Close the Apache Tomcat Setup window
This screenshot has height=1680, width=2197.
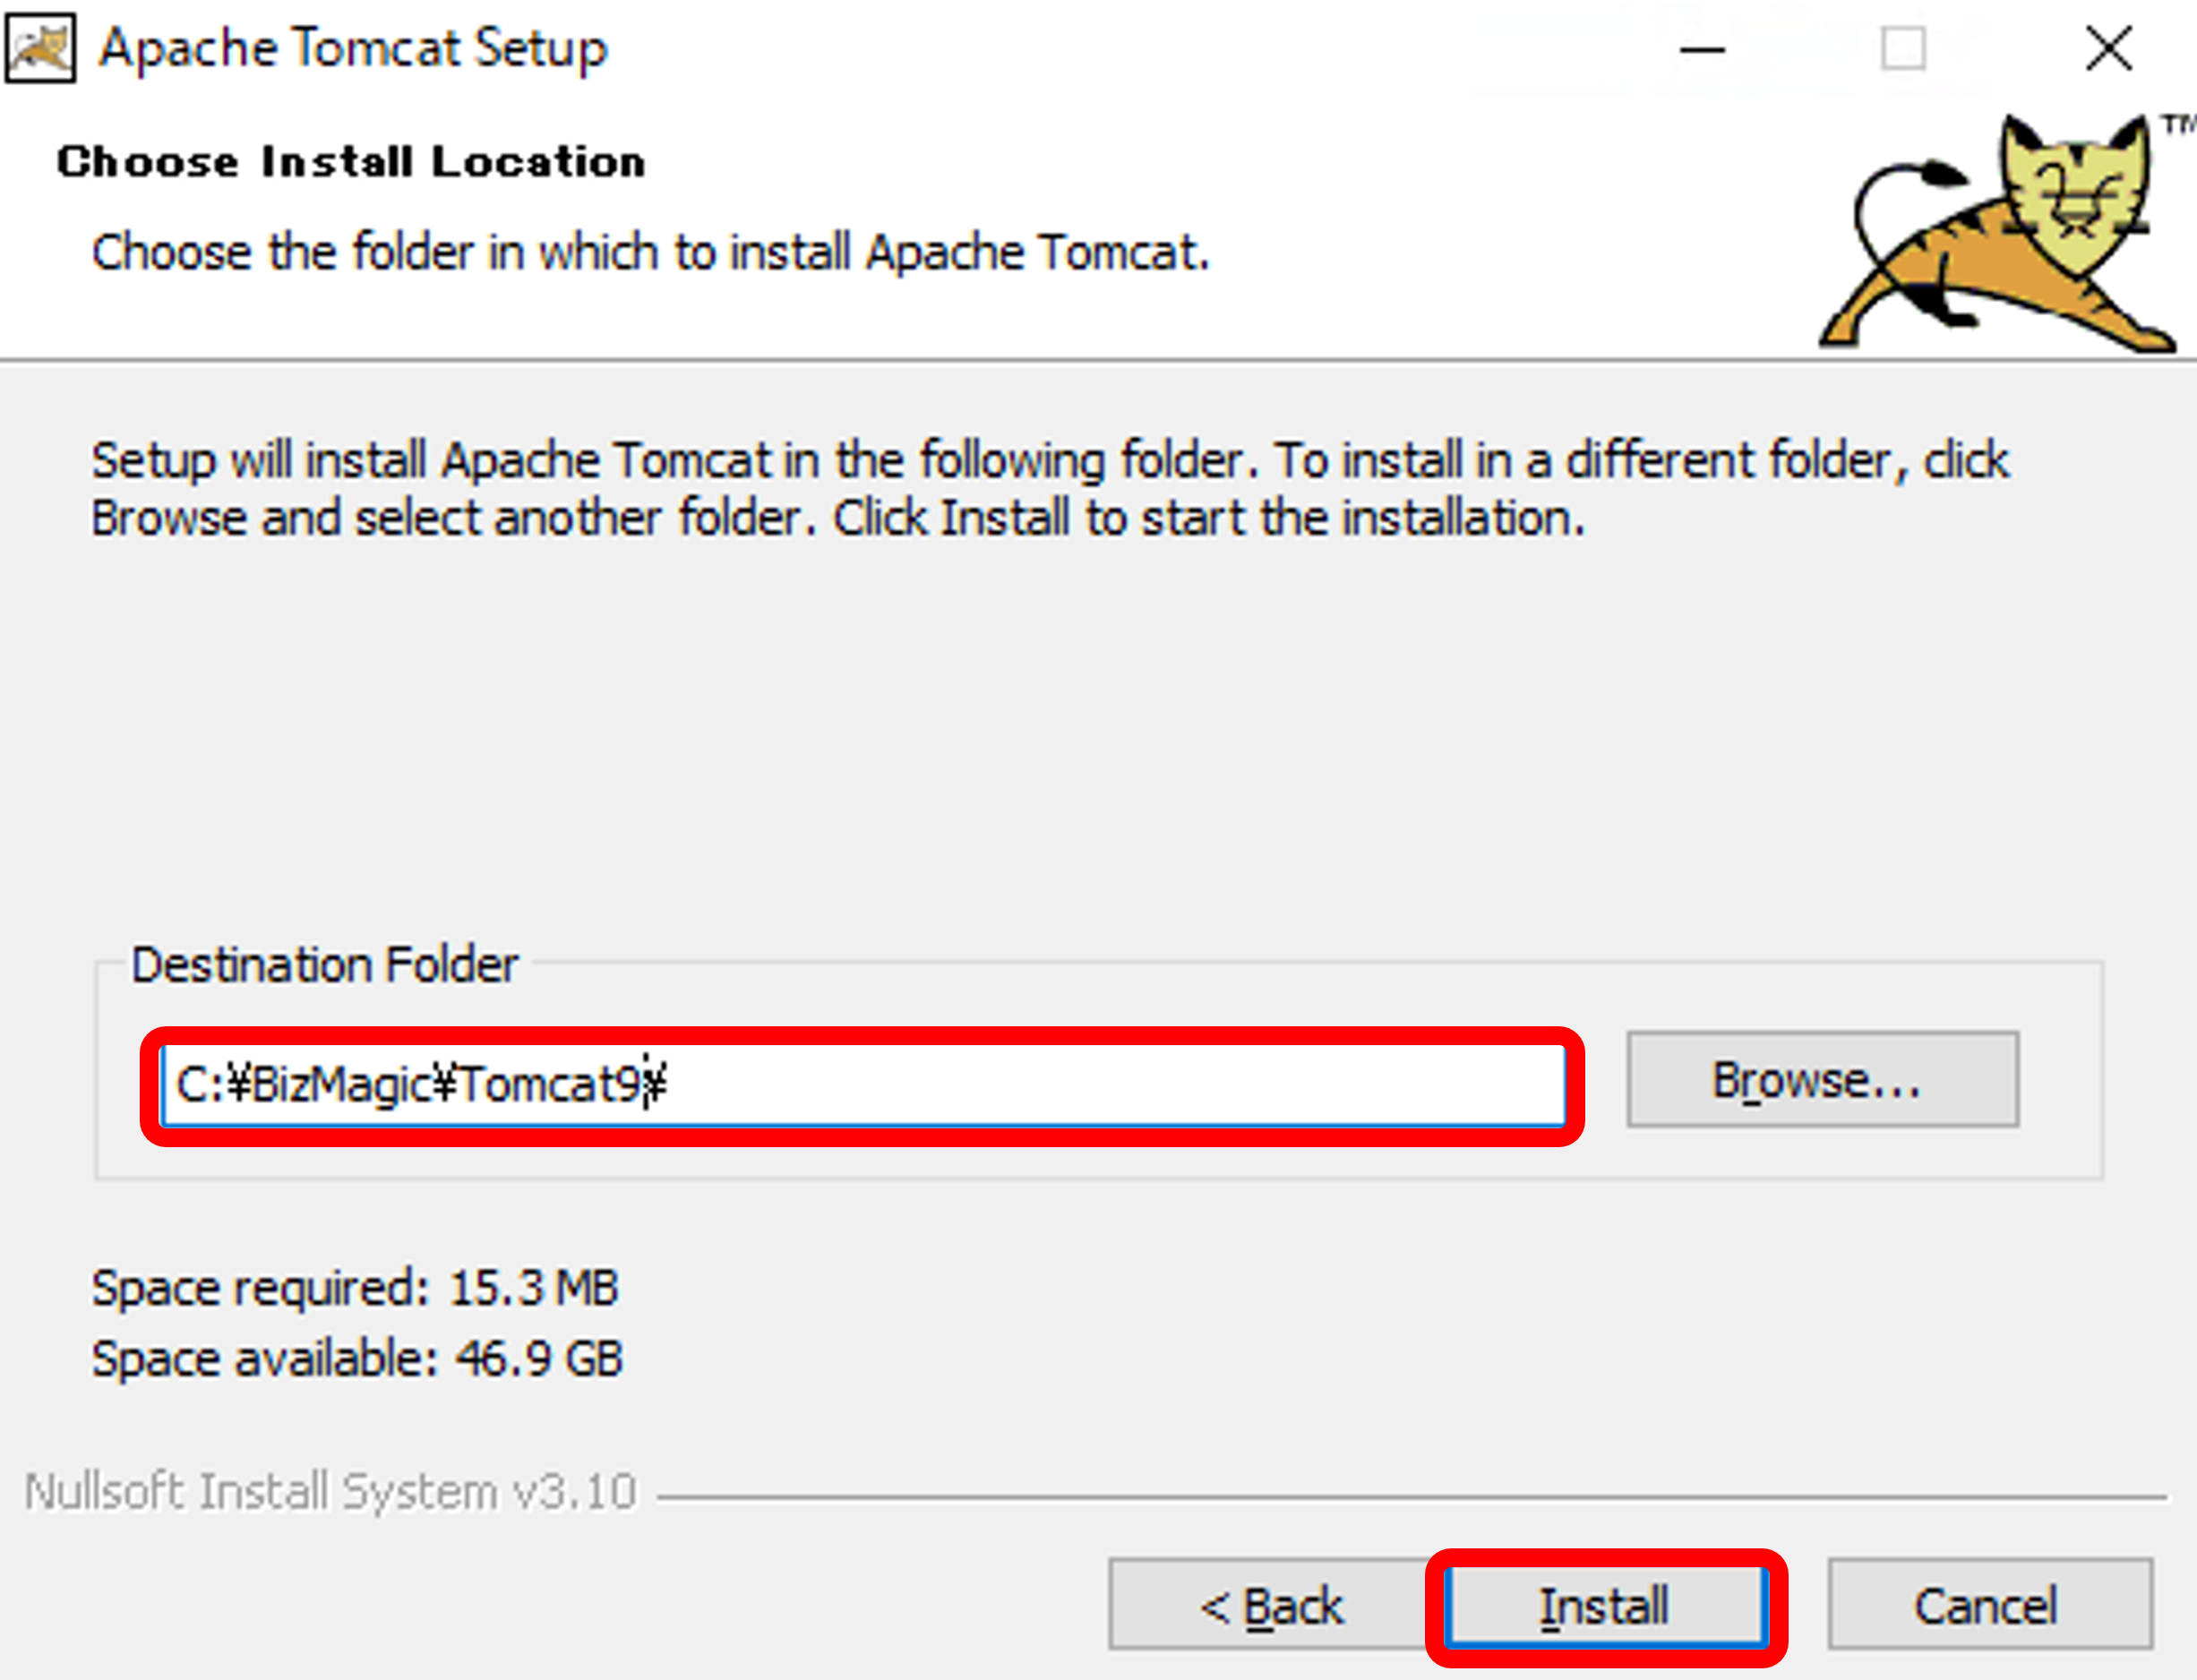click(x=2109, y=48)
